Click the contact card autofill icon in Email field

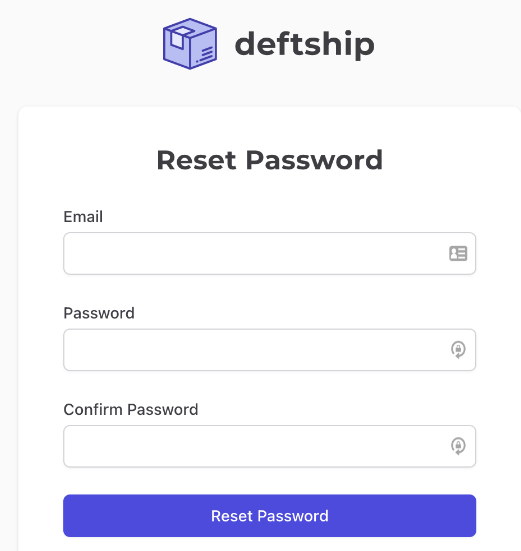click(458, 253)
